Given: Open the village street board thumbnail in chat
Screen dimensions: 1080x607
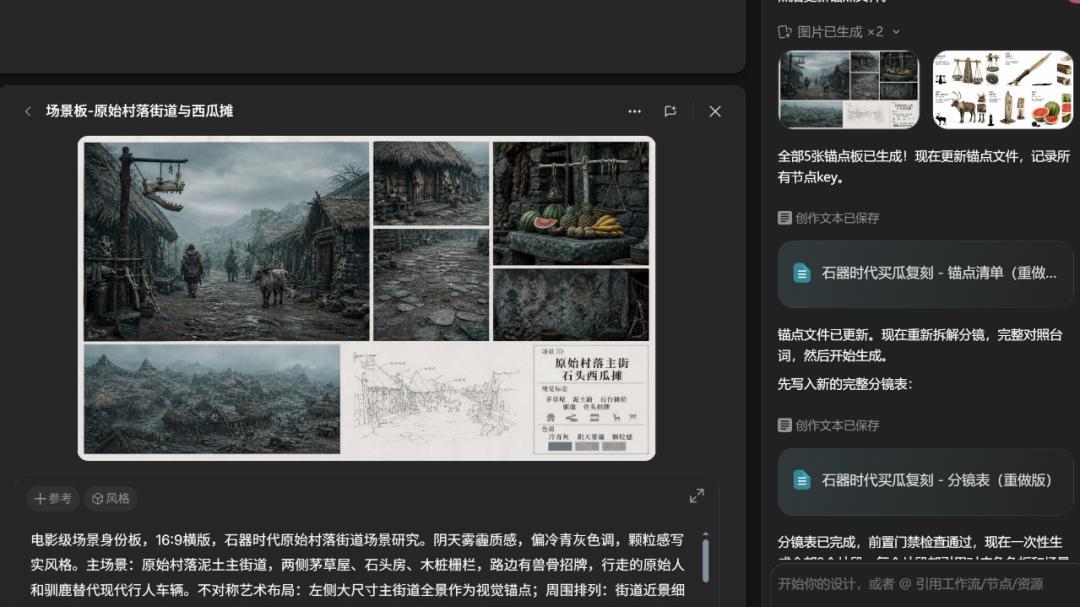Looking at the screenshot, I should [849, 90].
